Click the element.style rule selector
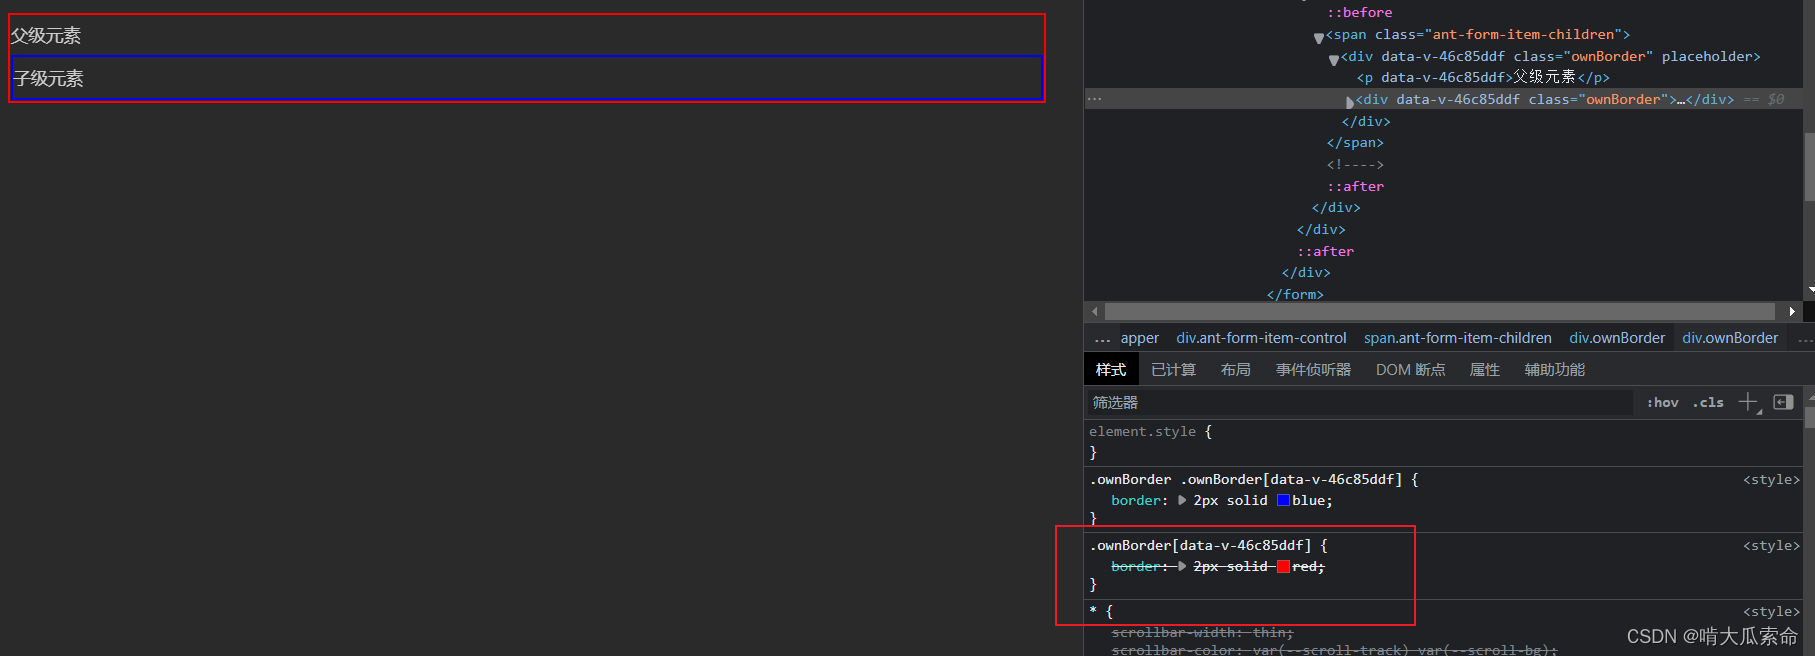This screenshot has width=1815, height=656. point(1142,431)
